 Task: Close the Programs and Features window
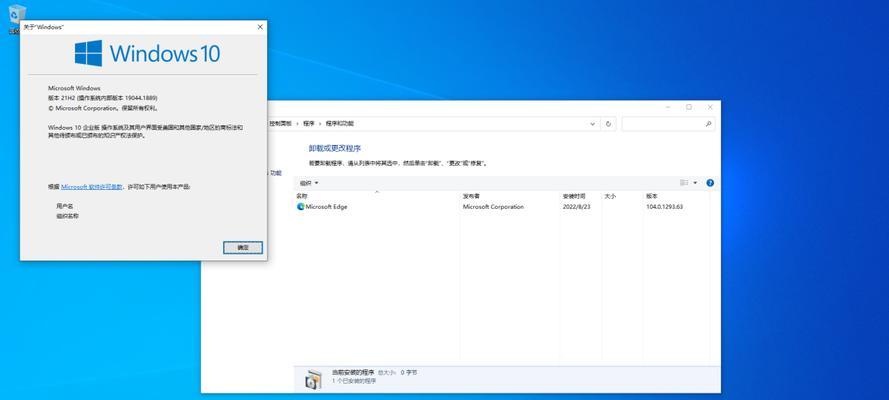[710, 107]
